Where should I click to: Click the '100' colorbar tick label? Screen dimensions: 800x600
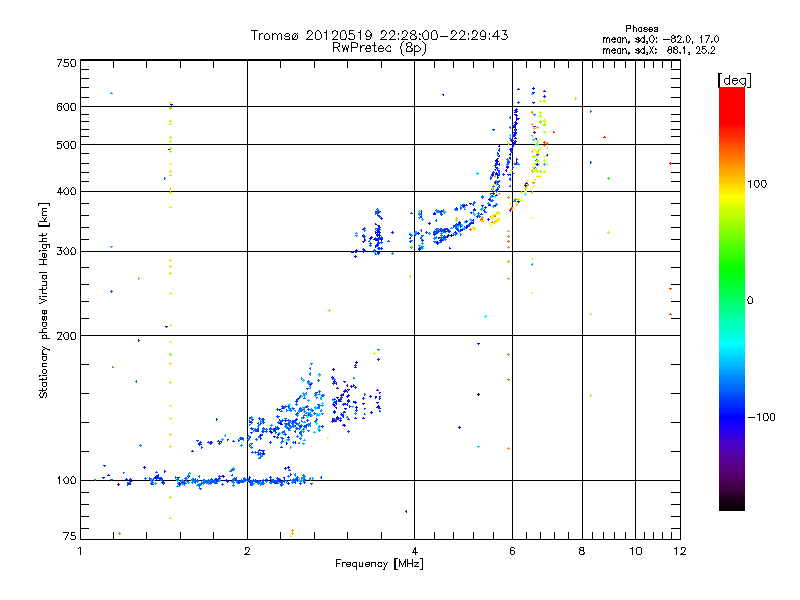[757, 184]
